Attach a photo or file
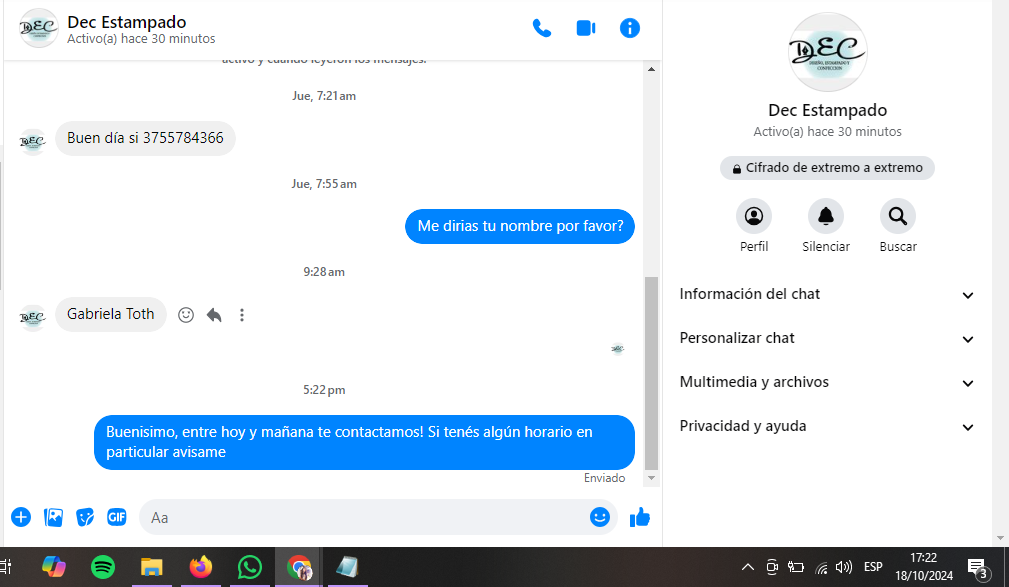Viewport: 1009px width, 587px height. (53, 517)
